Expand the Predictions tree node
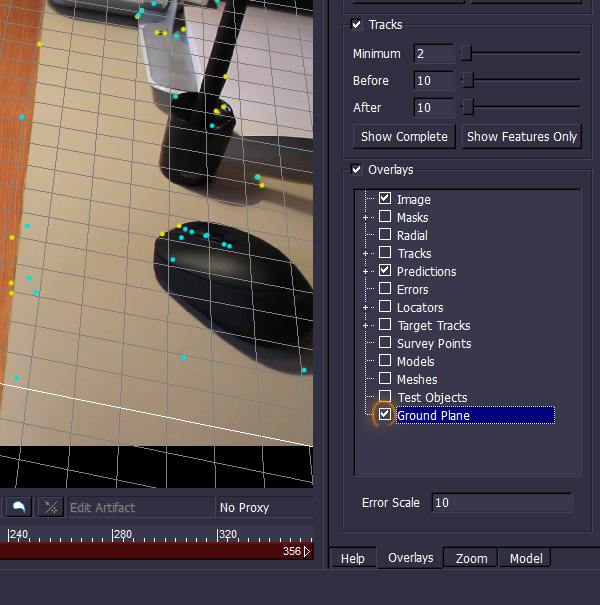Screen dimensions: 600x605 coord(365,272)
